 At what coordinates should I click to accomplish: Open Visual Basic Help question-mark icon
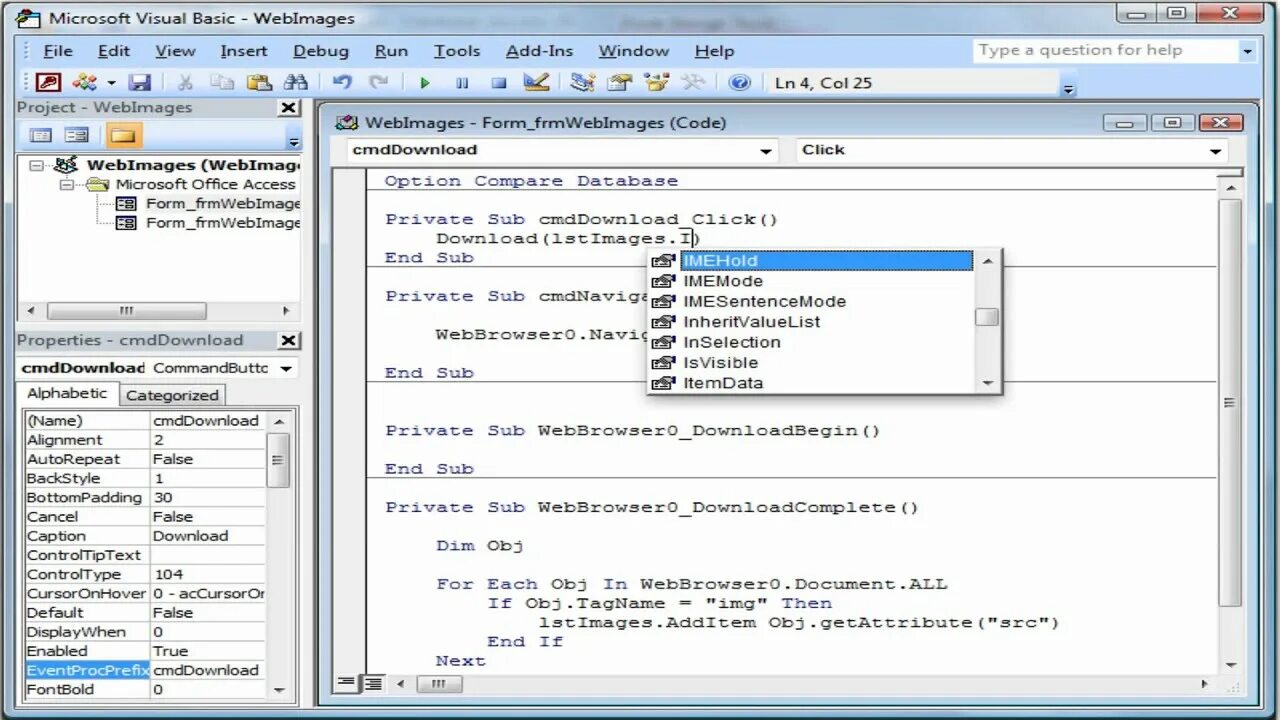tap(740, 83)
